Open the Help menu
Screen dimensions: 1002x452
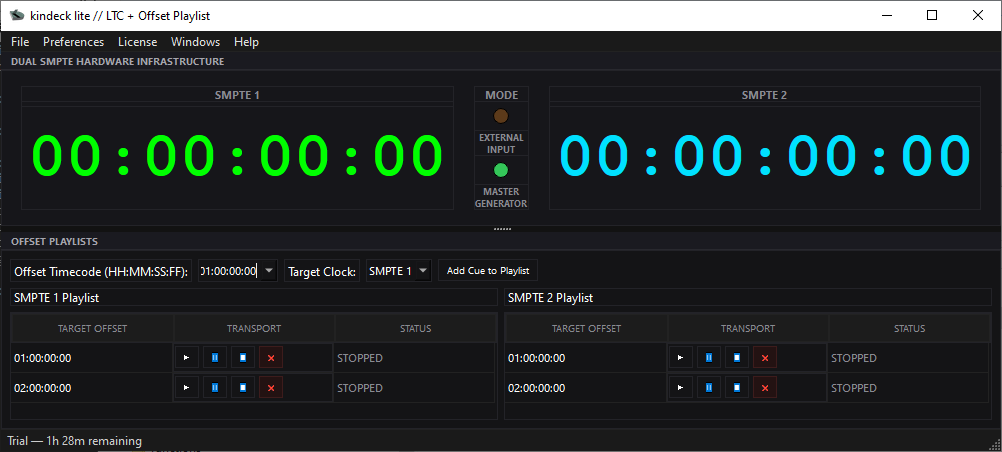pos(246,42)
